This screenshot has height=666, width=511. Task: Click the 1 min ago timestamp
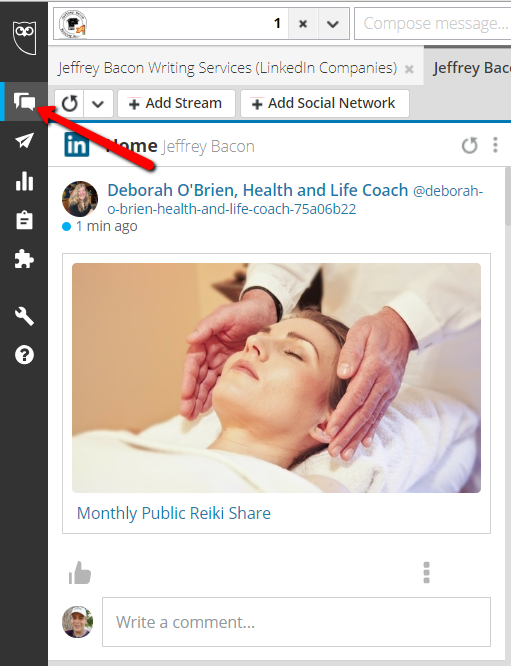point(106,226)
